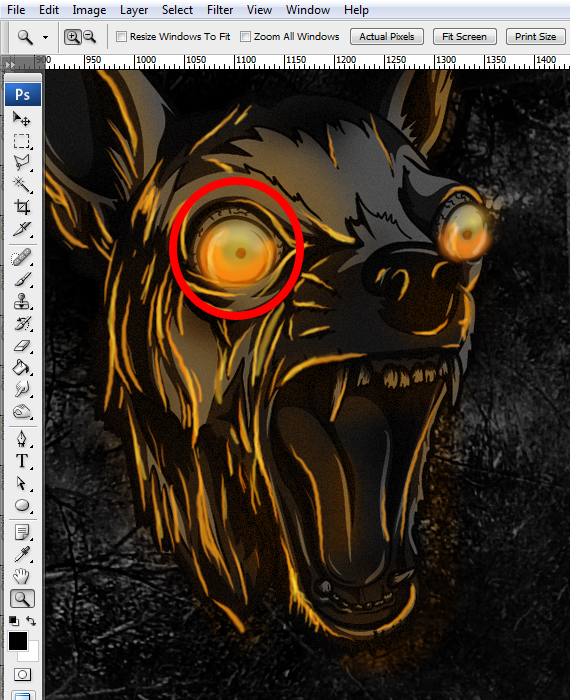Select the Crop tool
Image resolution: width=570 pixels, height=700 pixels.
click(x=21, y=207)
